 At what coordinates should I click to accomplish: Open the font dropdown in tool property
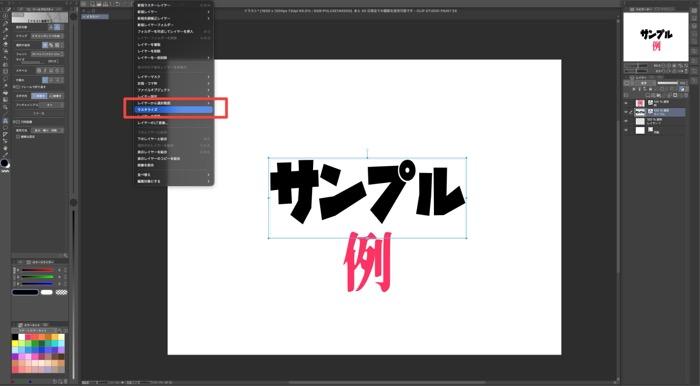coord(46,54)
